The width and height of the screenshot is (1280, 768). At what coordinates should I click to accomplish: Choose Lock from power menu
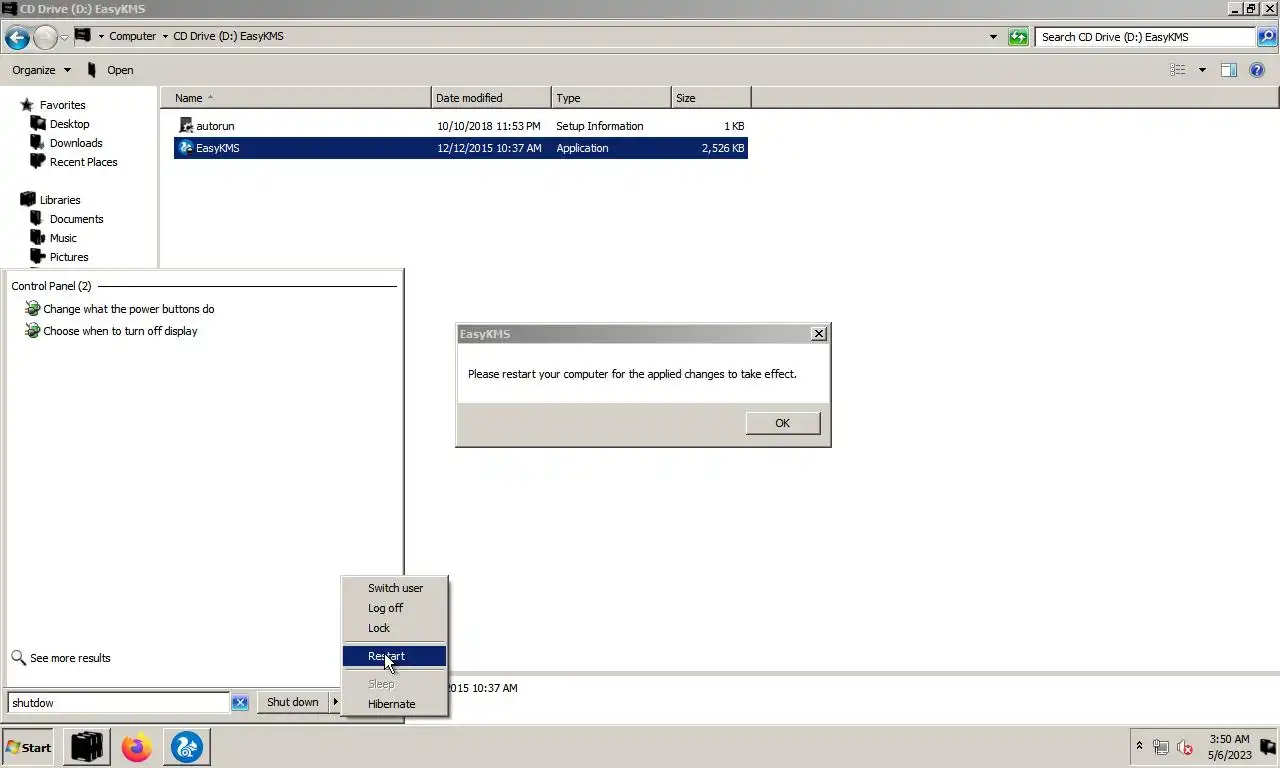394,628
